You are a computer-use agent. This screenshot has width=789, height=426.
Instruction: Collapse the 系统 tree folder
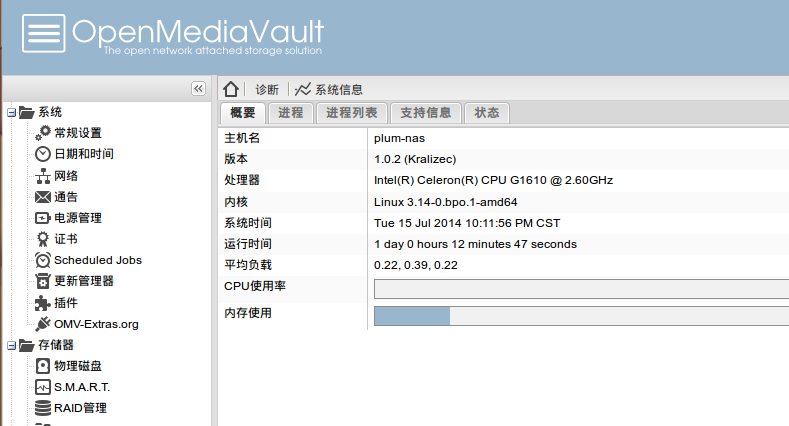[11, 112]
